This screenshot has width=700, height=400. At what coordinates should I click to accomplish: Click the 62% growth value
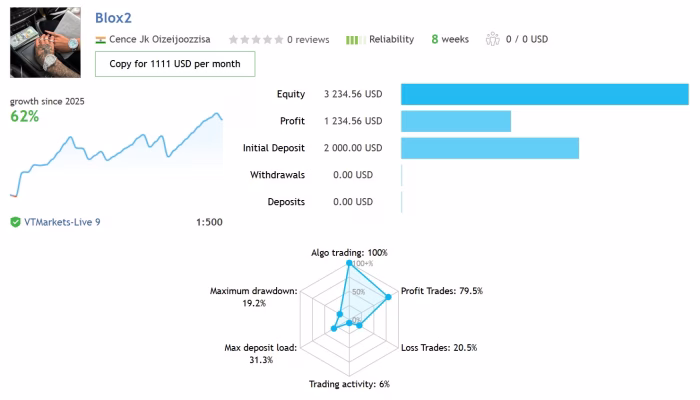point(25,117)
